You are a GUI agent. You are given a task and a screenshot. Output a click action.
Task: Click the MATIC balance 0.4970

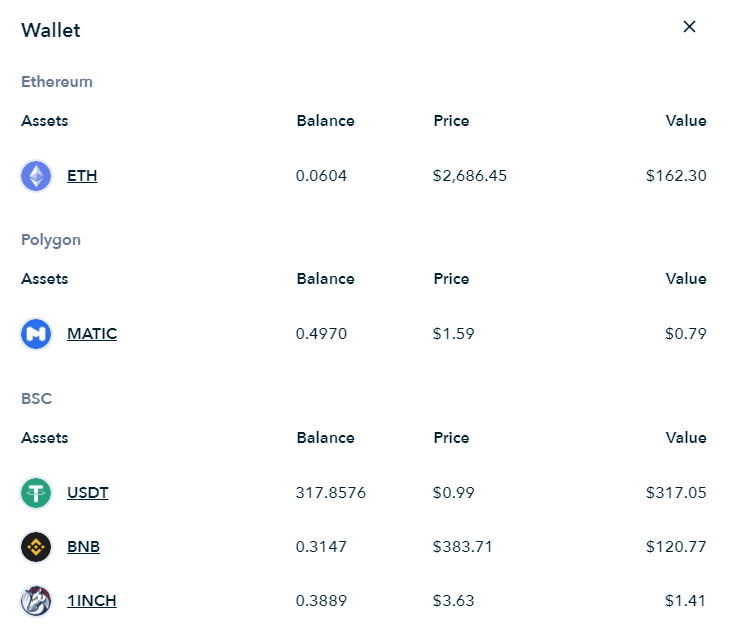321,334
